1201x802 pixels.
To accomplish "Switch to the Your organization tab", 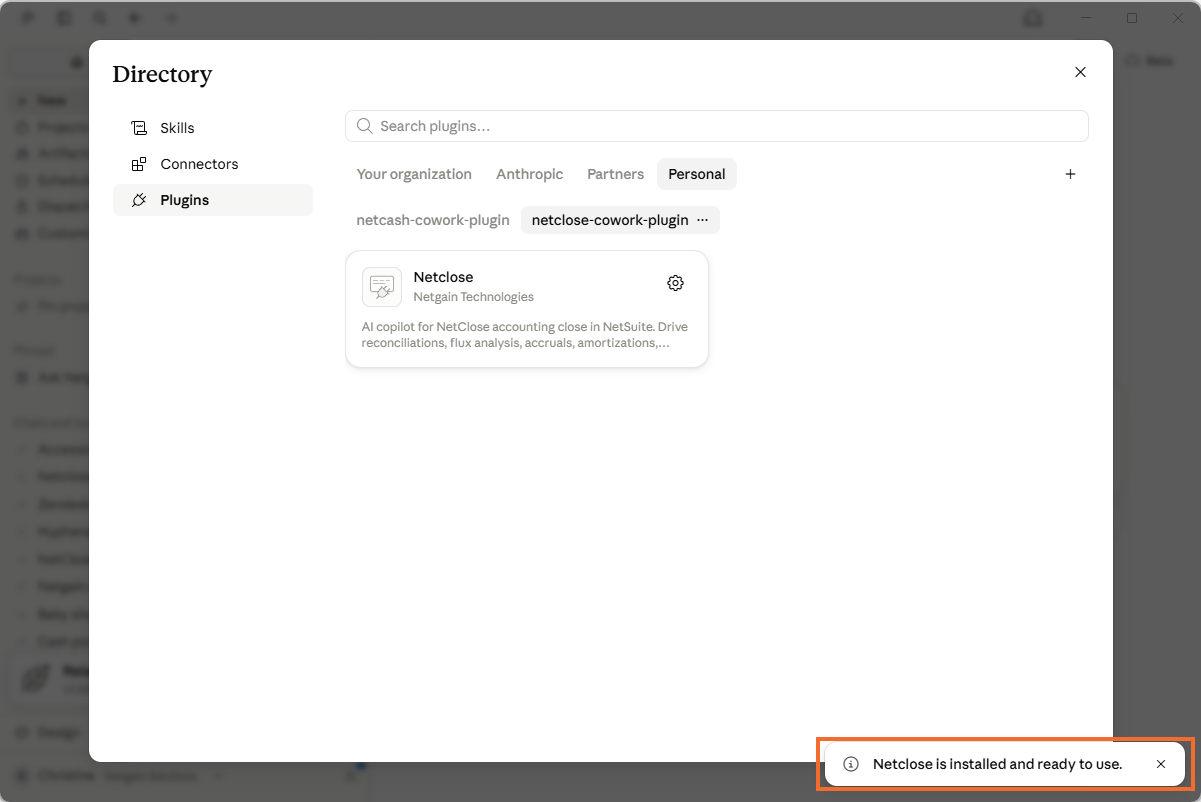I will pyautogui.click(x=414, y=174).
